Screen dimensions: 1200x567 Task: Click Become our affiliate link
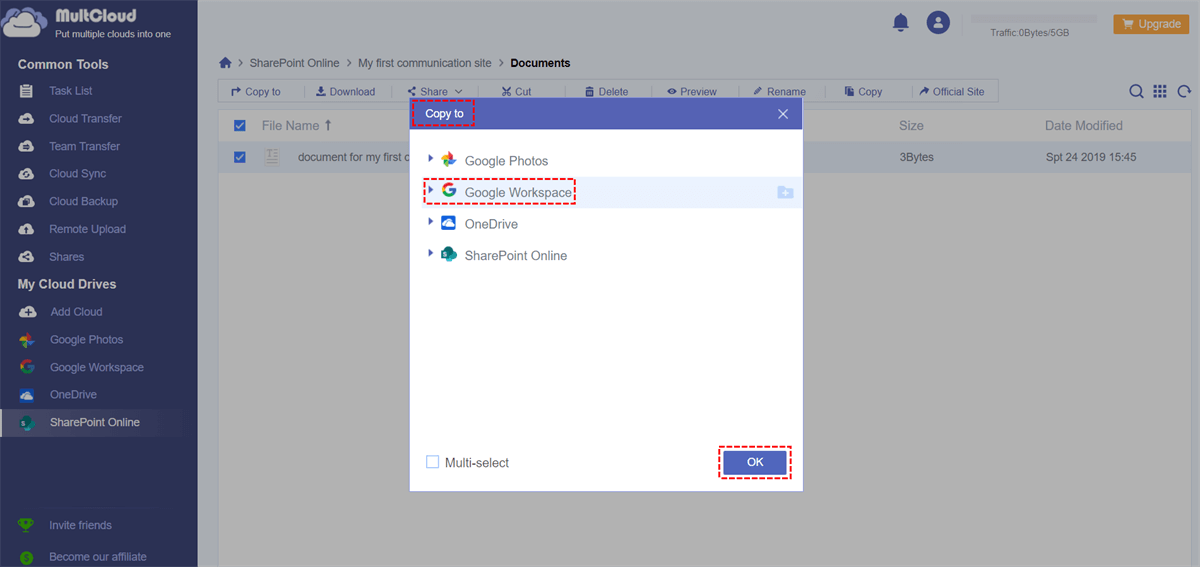coord(98,557)
